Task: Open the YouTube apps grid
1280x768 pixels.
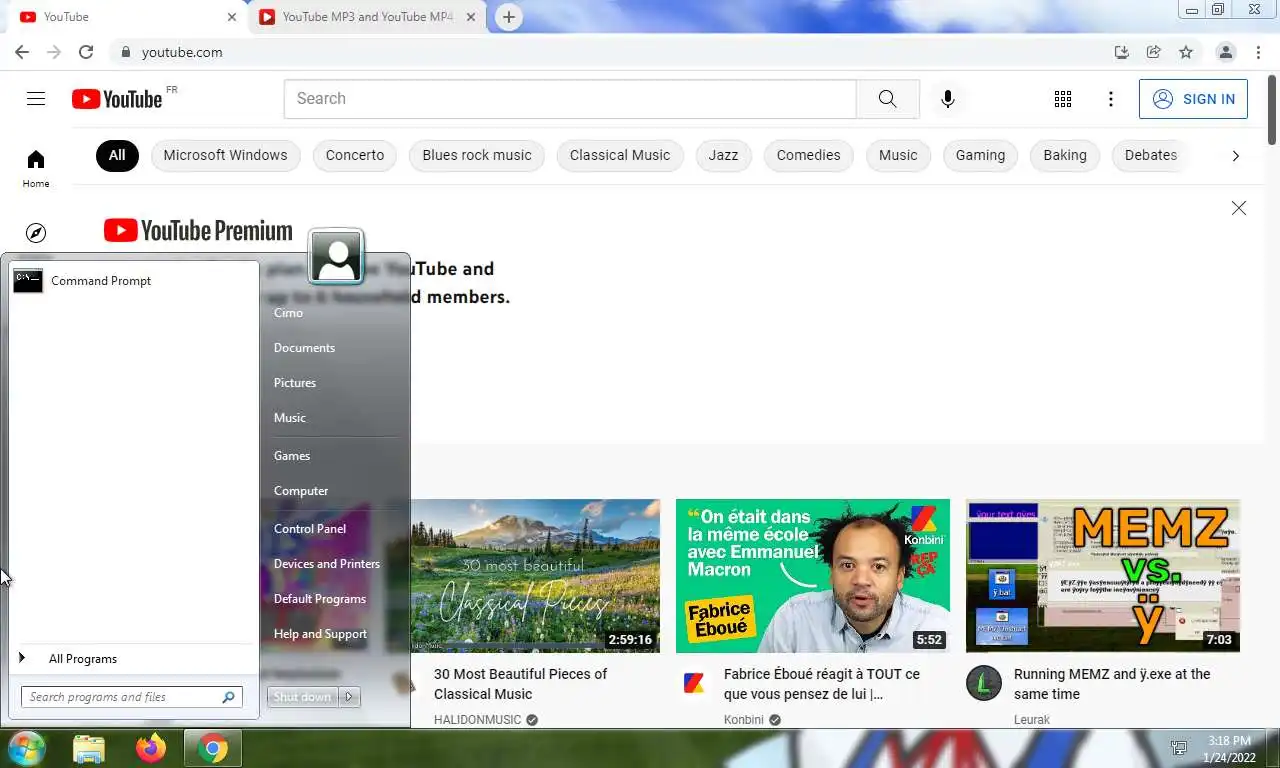Action: (1063, 99)
